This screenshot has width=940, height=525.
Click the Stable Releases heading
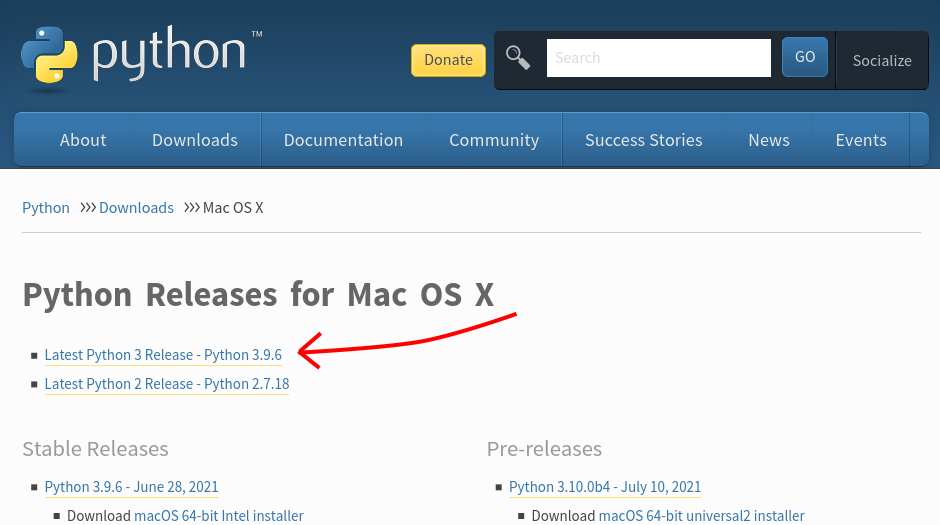[x=95, y=449]
